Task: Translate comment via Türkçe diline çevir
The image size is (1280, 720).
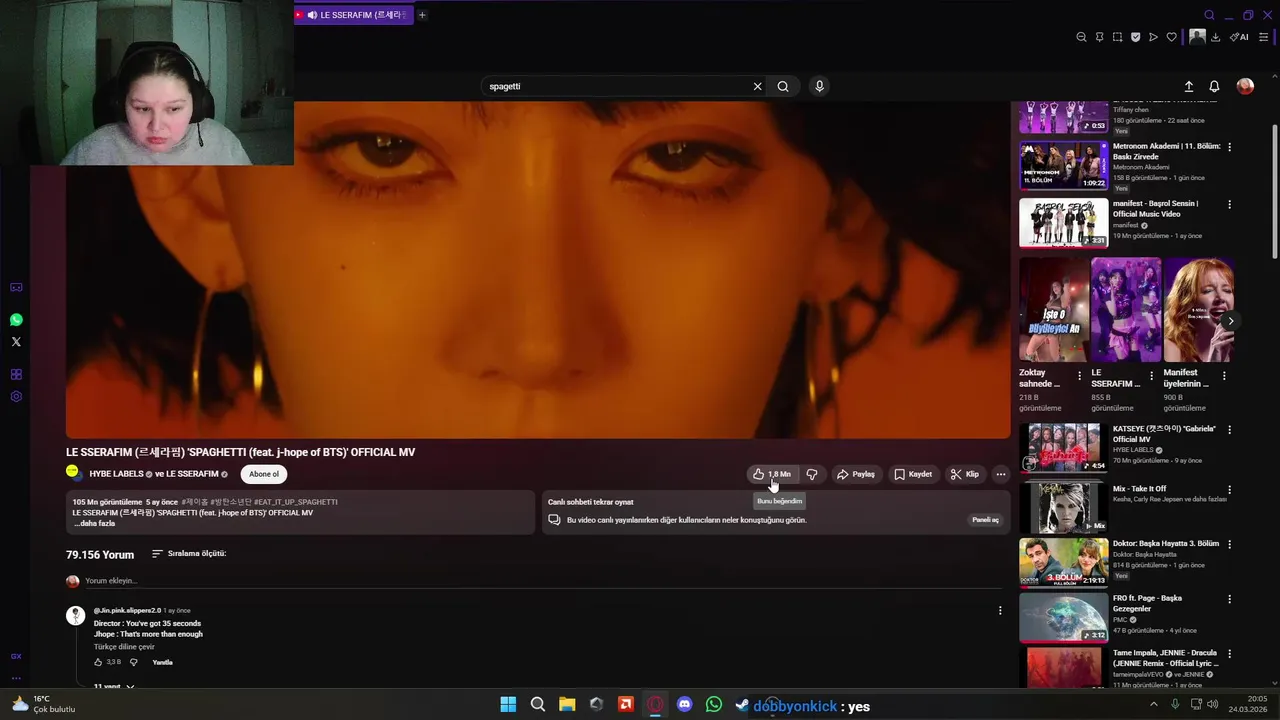Action: pos(124,647)
